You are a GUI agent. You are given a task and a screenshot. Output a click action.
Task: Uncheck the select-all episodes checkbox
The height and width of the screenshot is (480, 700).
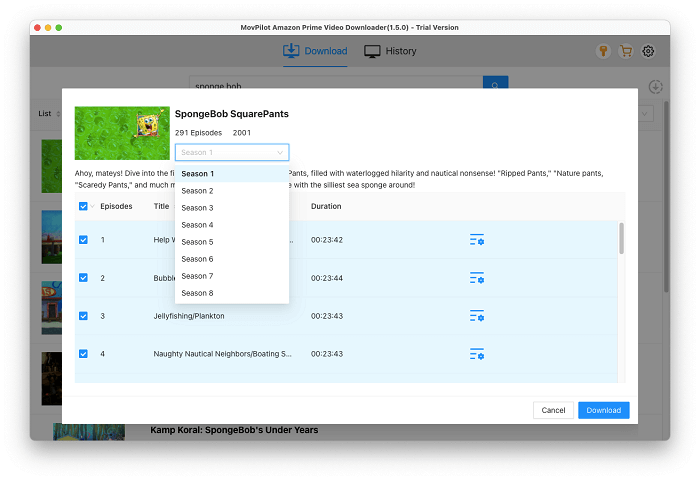(x=83, y=206)
